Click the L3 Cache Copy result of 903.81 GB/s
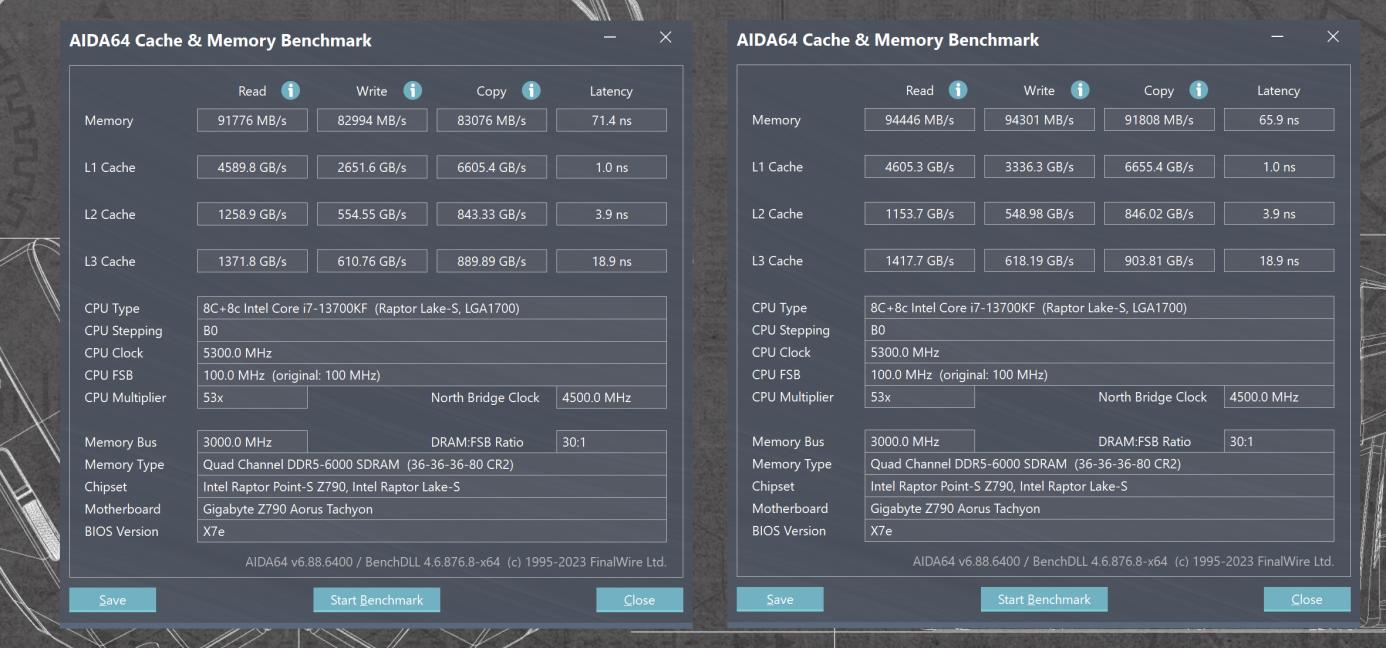The width and height of the screenshot is (1386, 648). 1159,259
